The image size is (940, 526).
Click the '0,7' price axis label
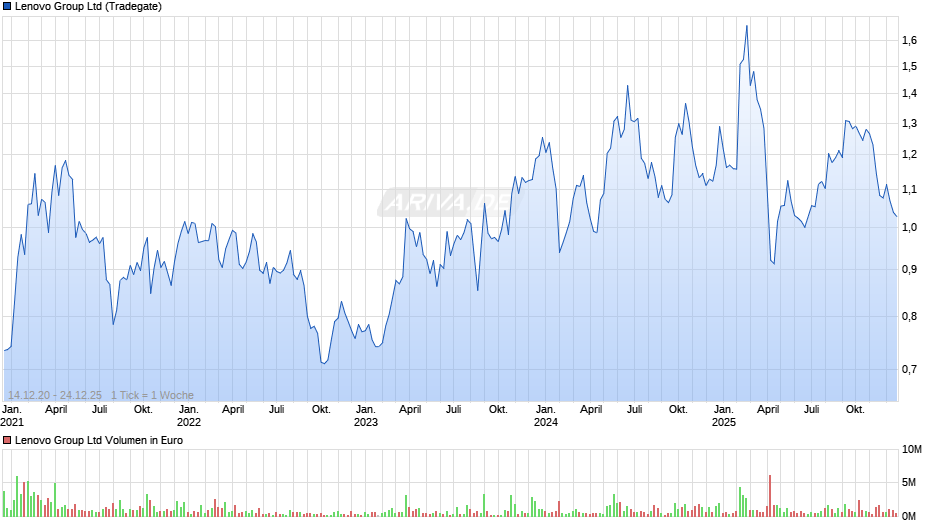click(x=909, y=369)
